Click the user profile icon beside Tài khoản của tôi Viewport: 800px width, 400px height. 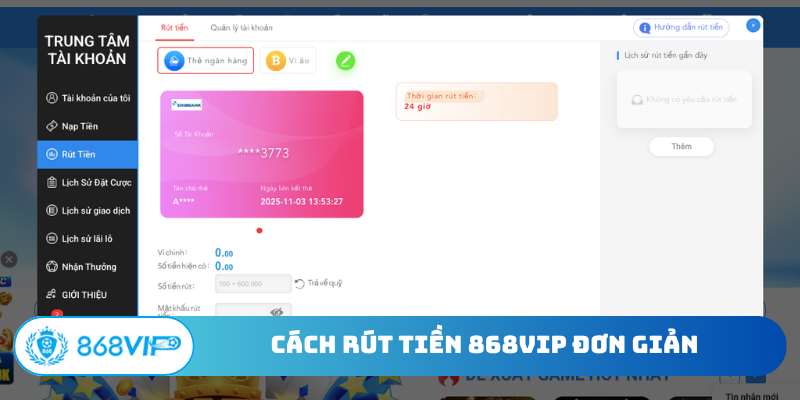click(x=52, y=98)
